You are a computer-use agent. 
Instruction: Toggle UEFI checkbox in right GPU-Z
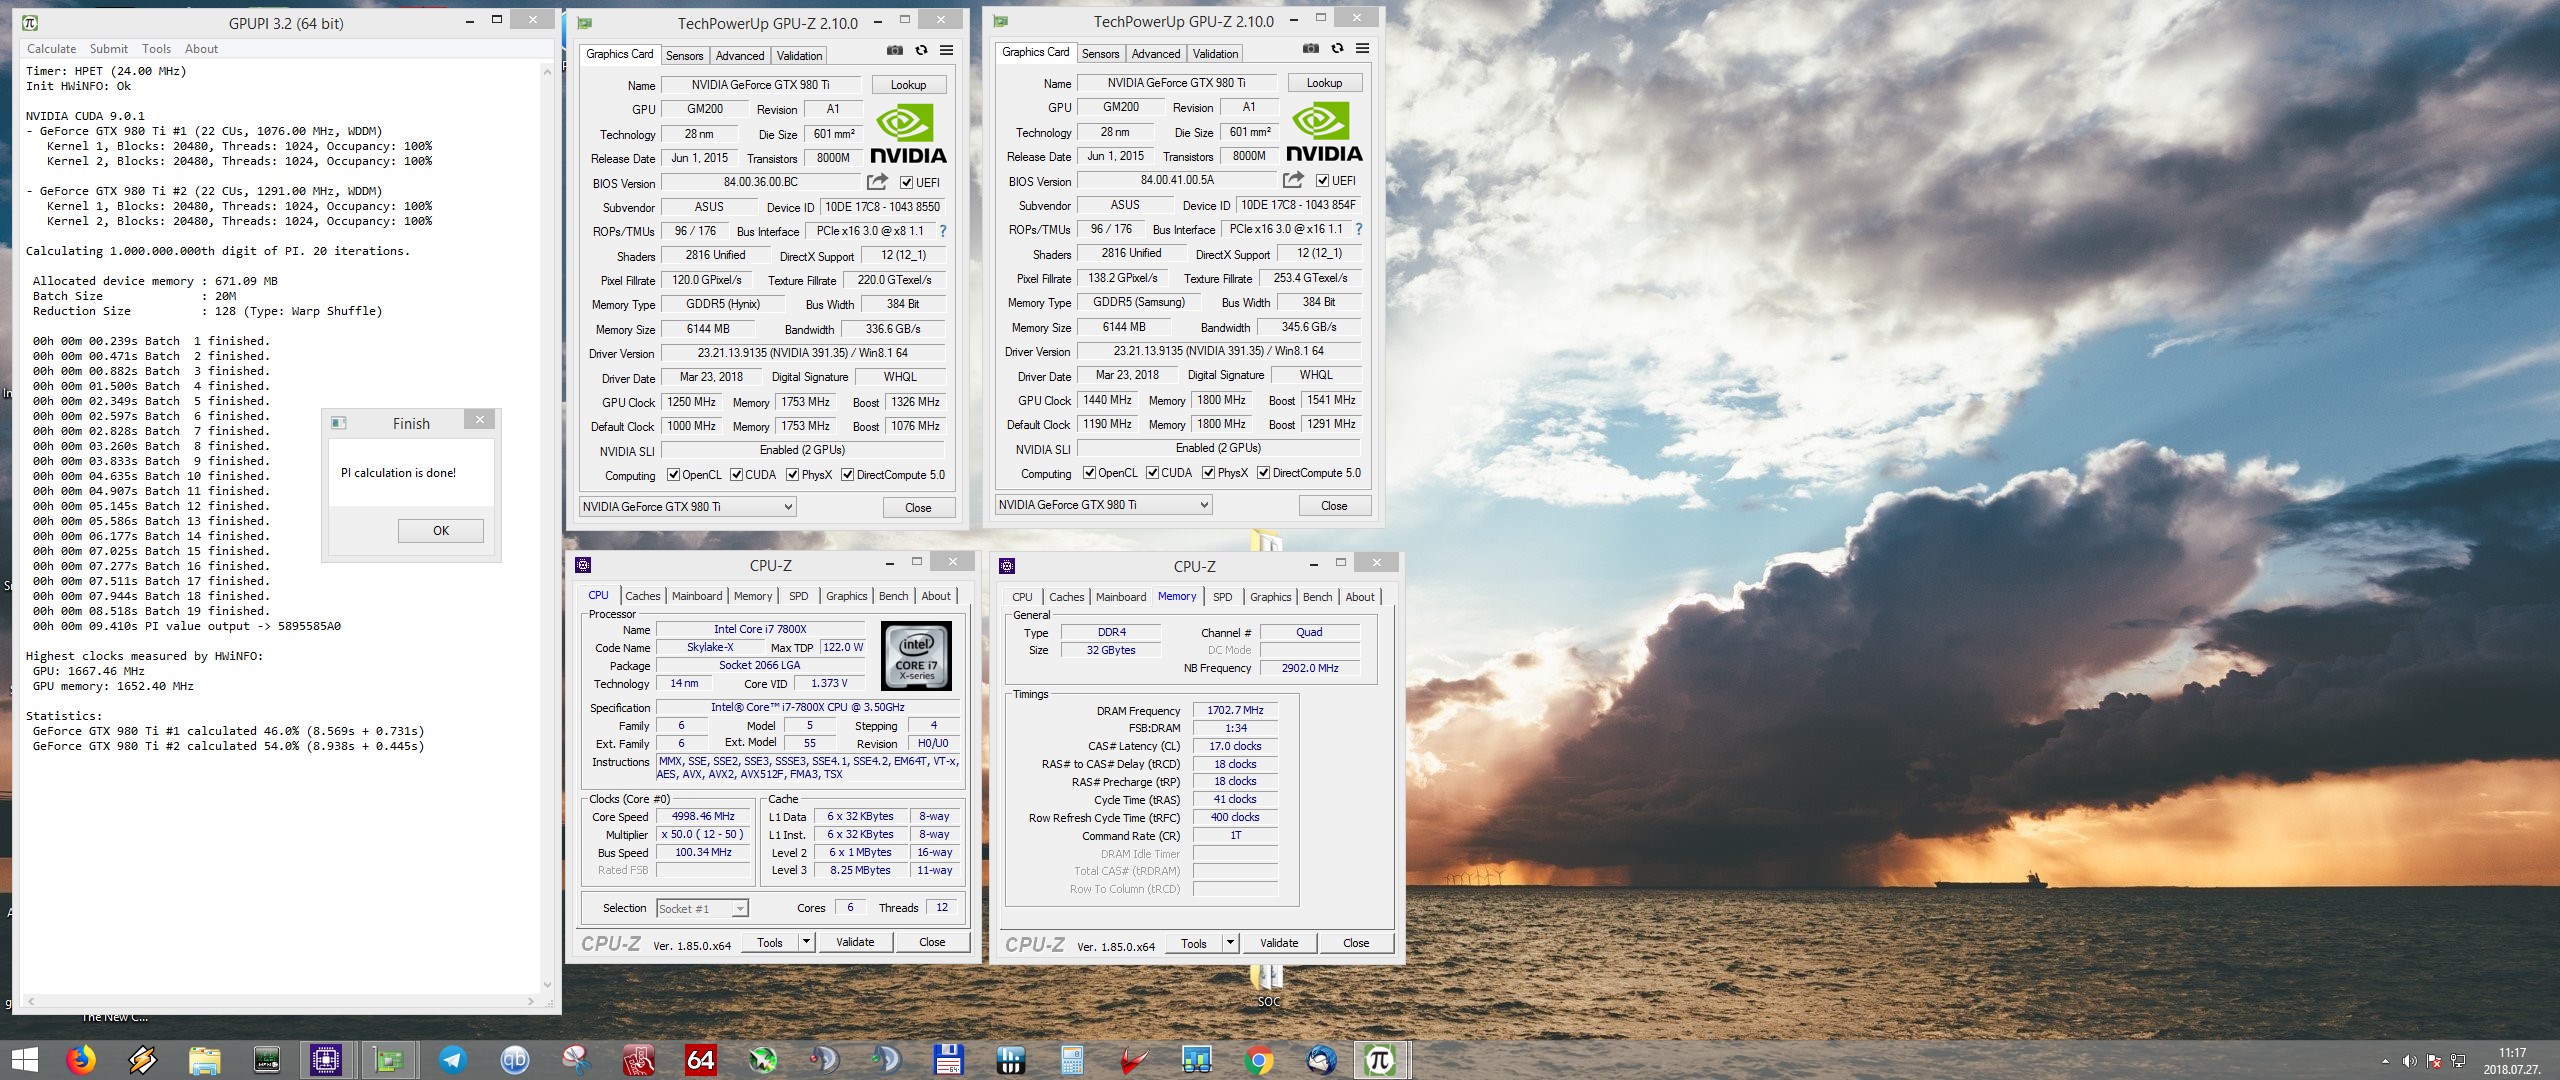click(1322, 180)
